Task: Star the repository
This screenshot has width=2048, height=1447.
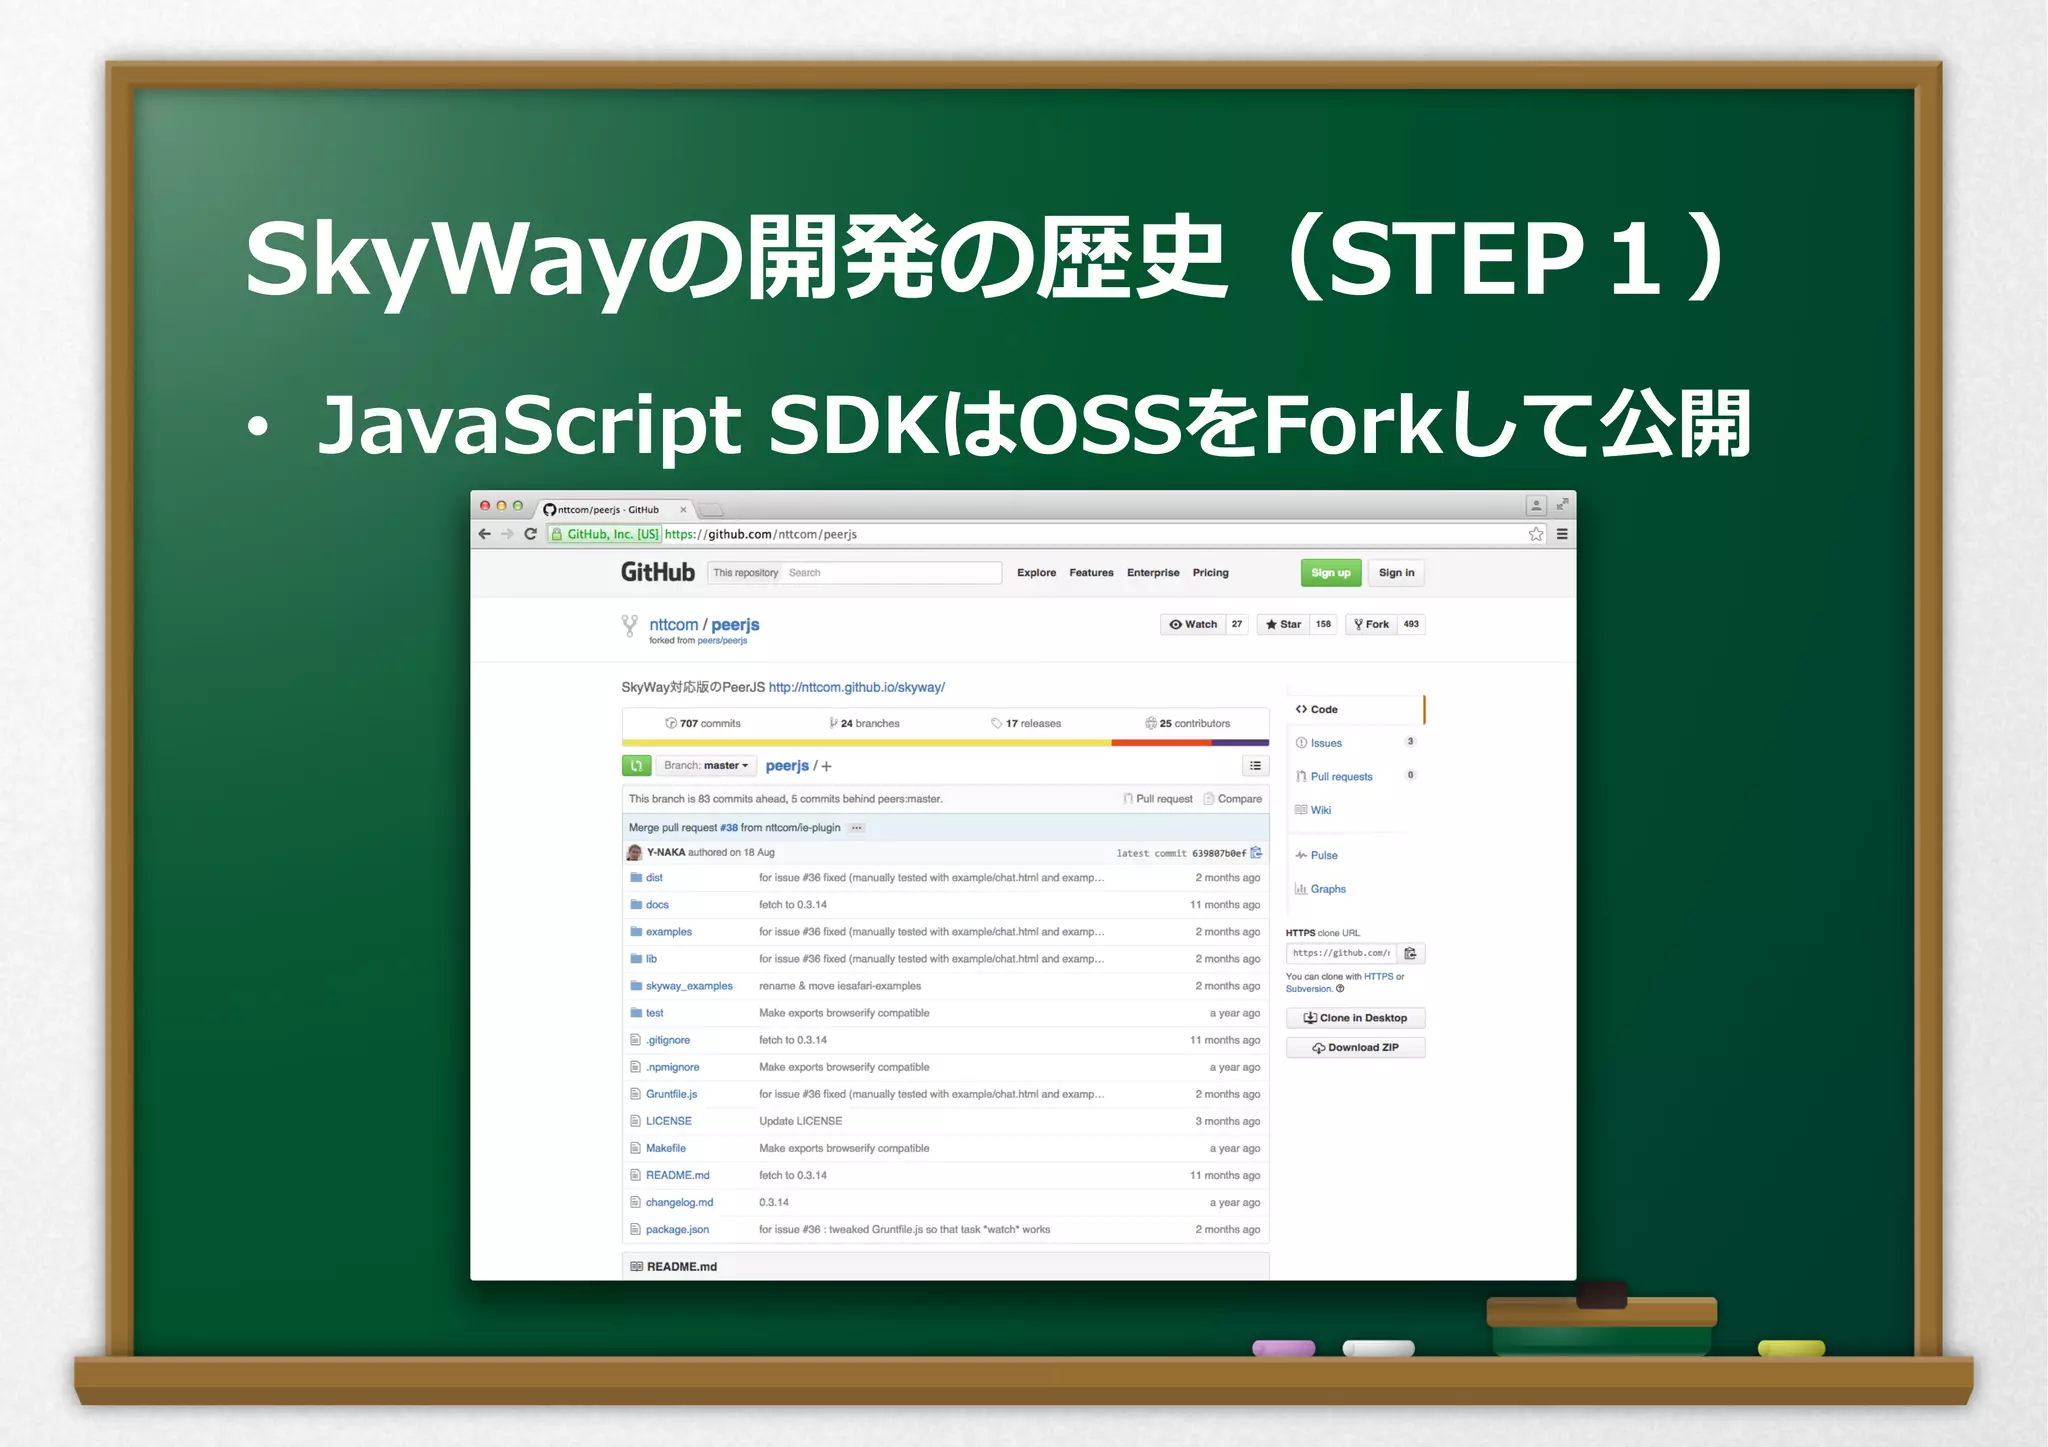Action: point(1283,624)
